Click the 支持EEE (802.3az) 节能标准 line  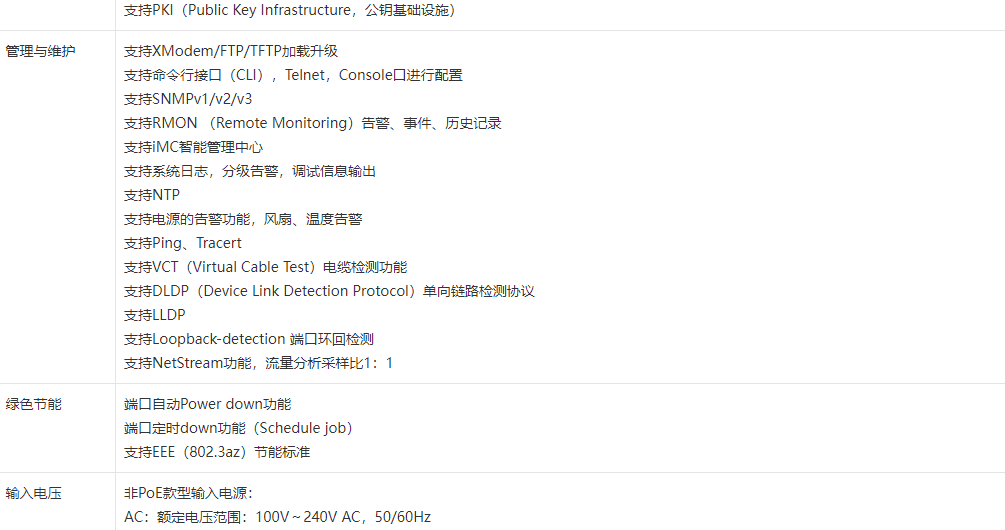(217, 452)
